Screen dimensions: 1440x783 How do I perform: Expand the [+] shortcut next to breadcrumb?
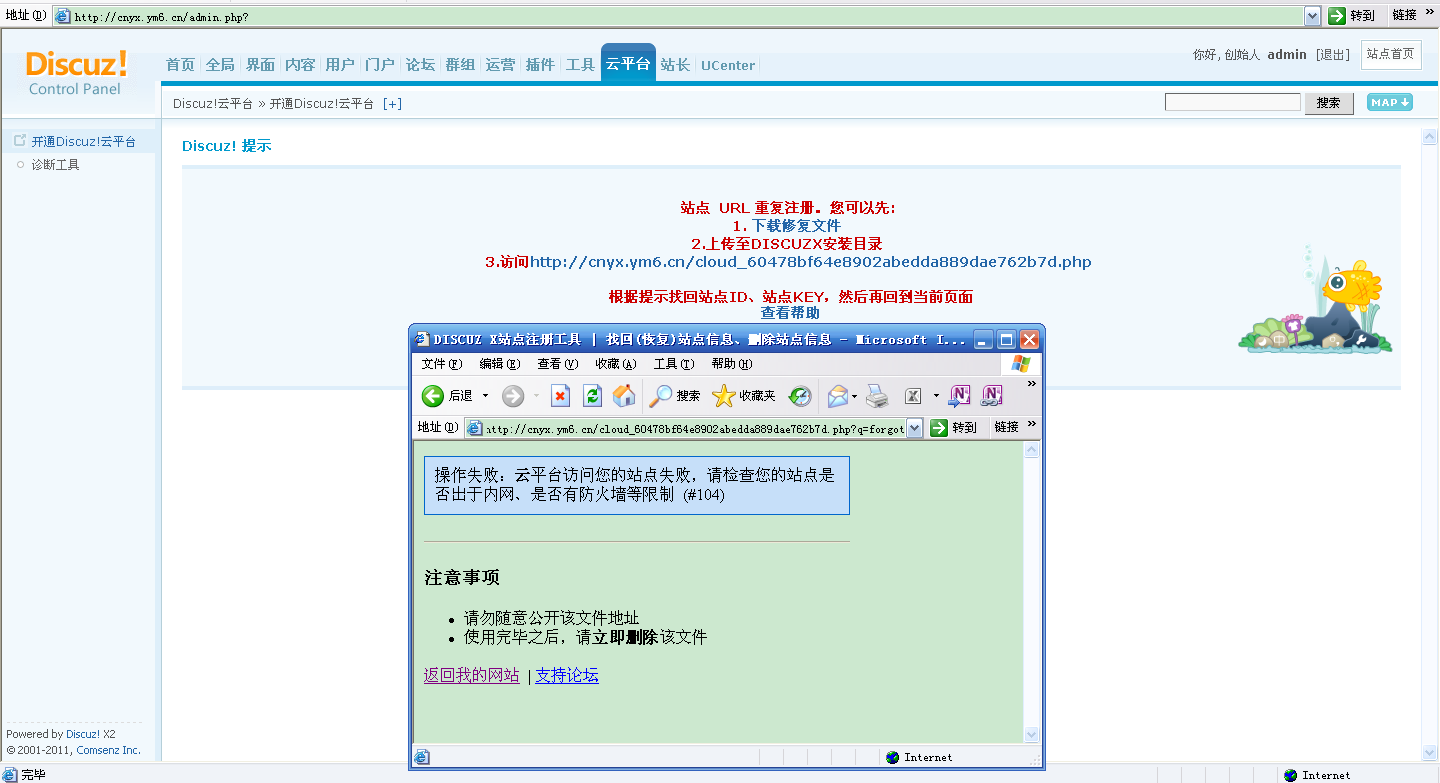(x=392, y=103)
